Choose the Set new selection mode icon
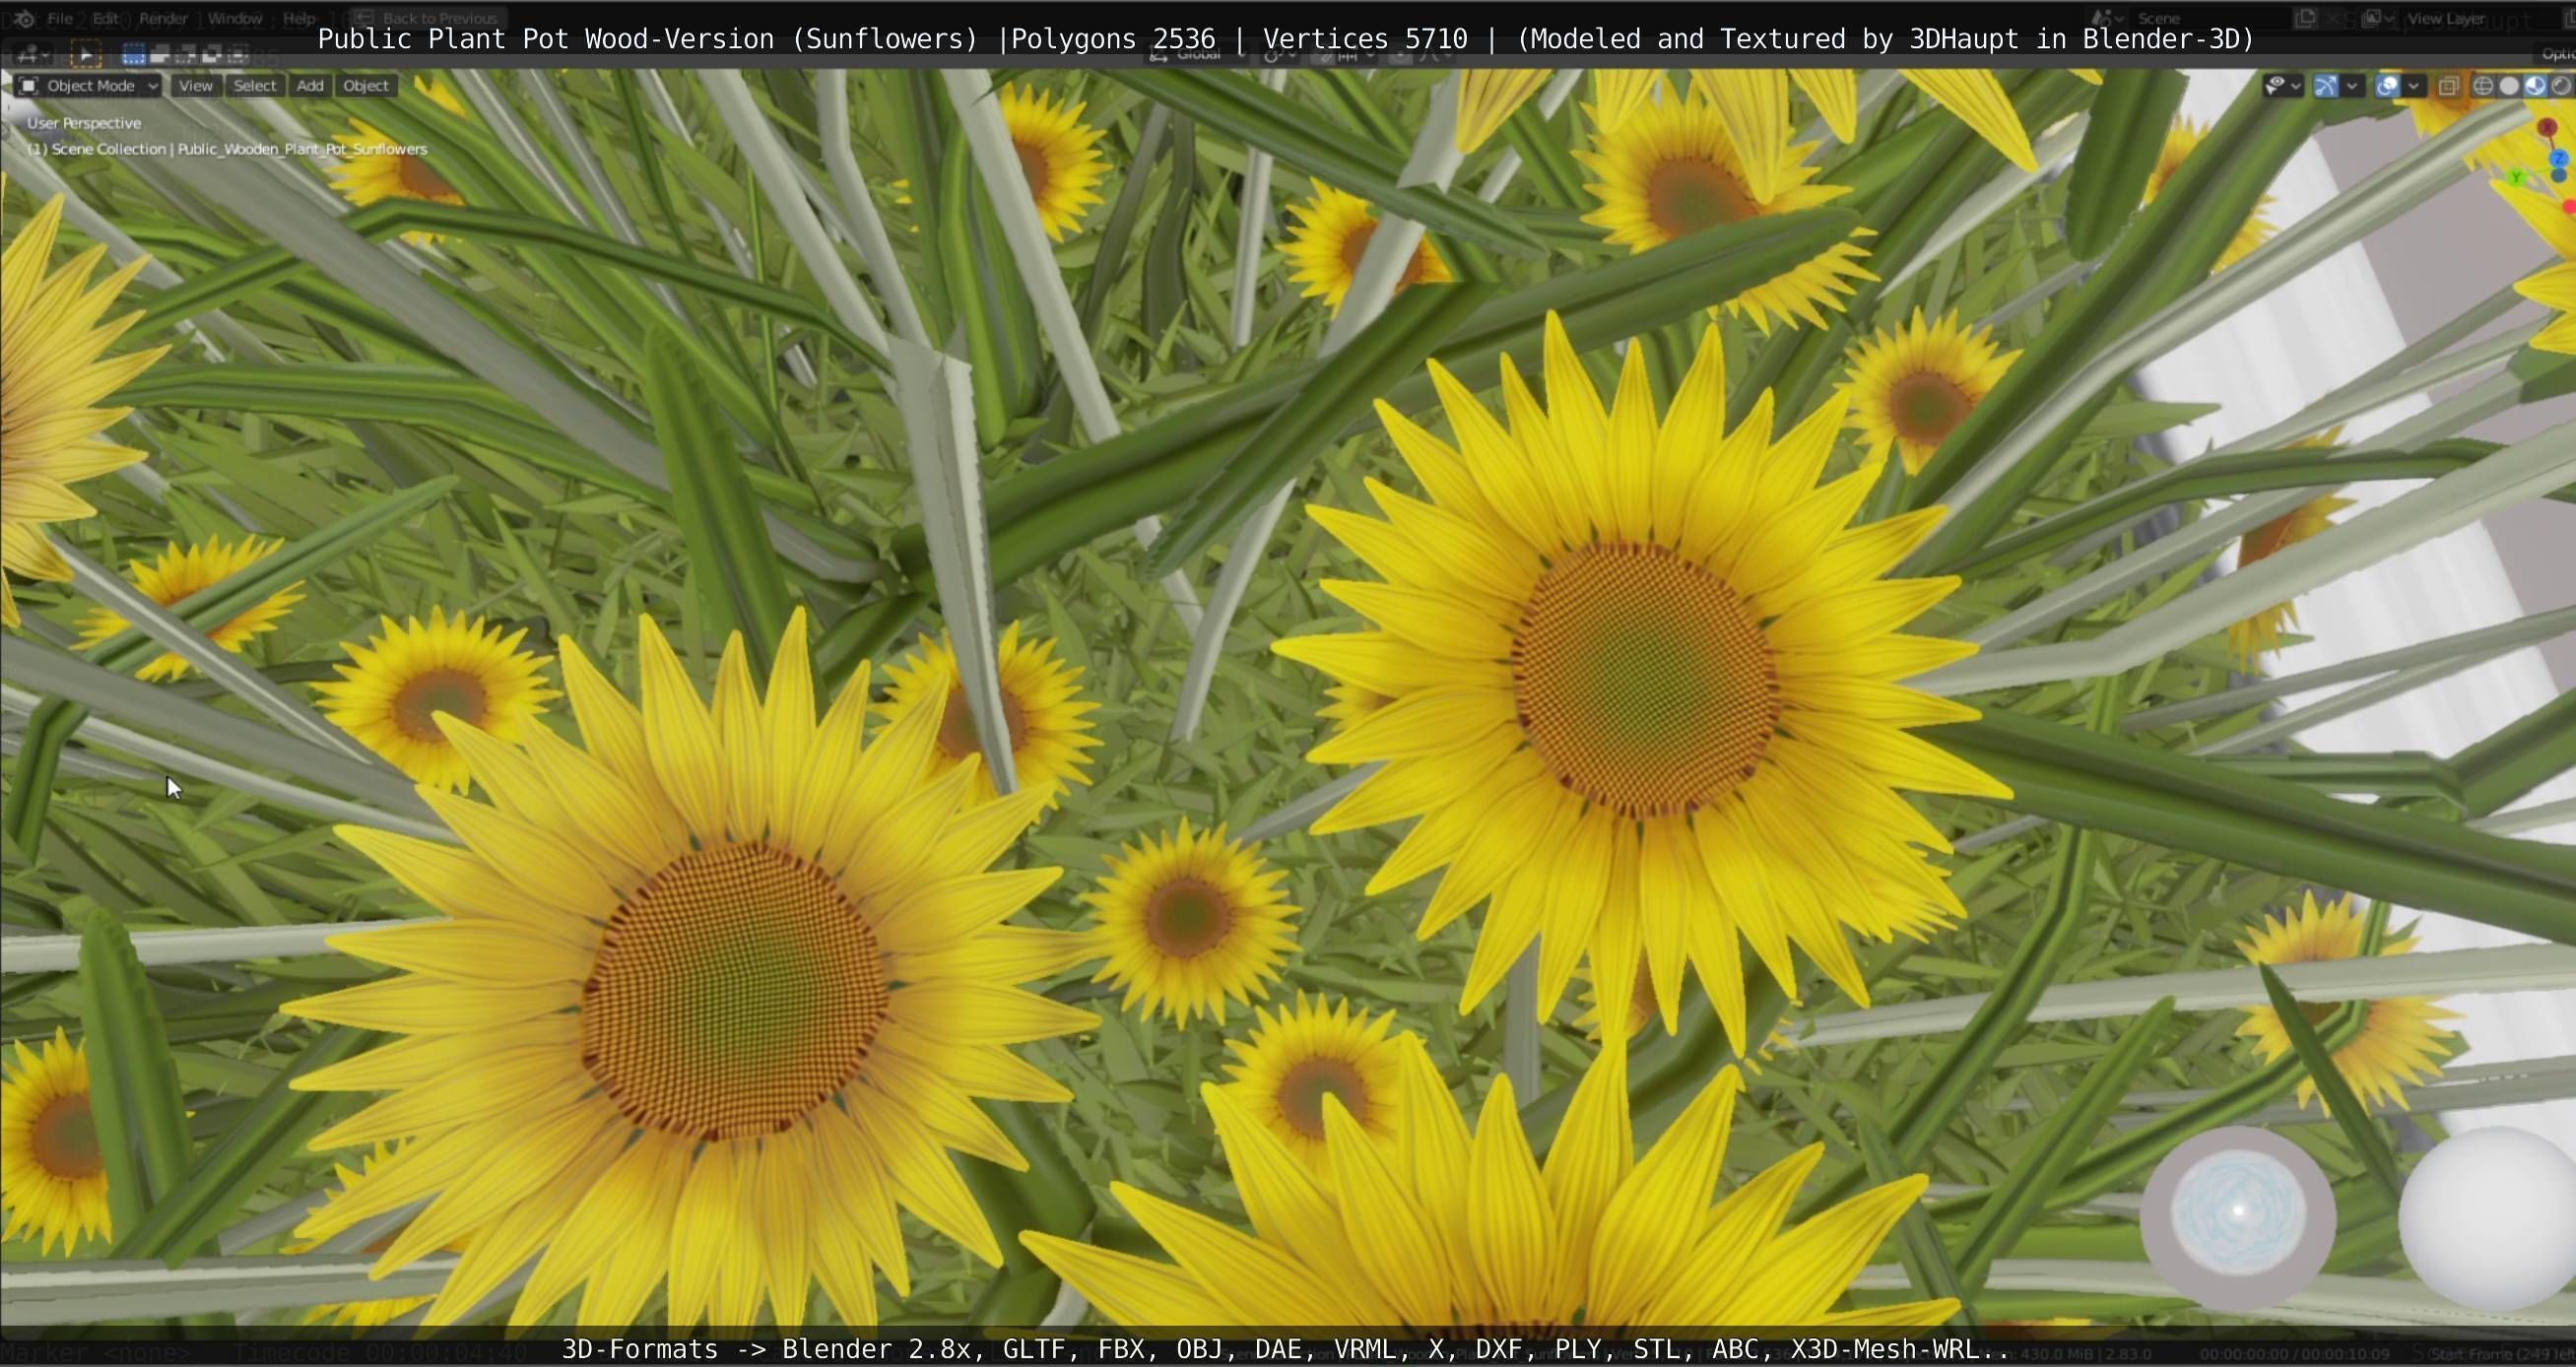 (134, 54)
